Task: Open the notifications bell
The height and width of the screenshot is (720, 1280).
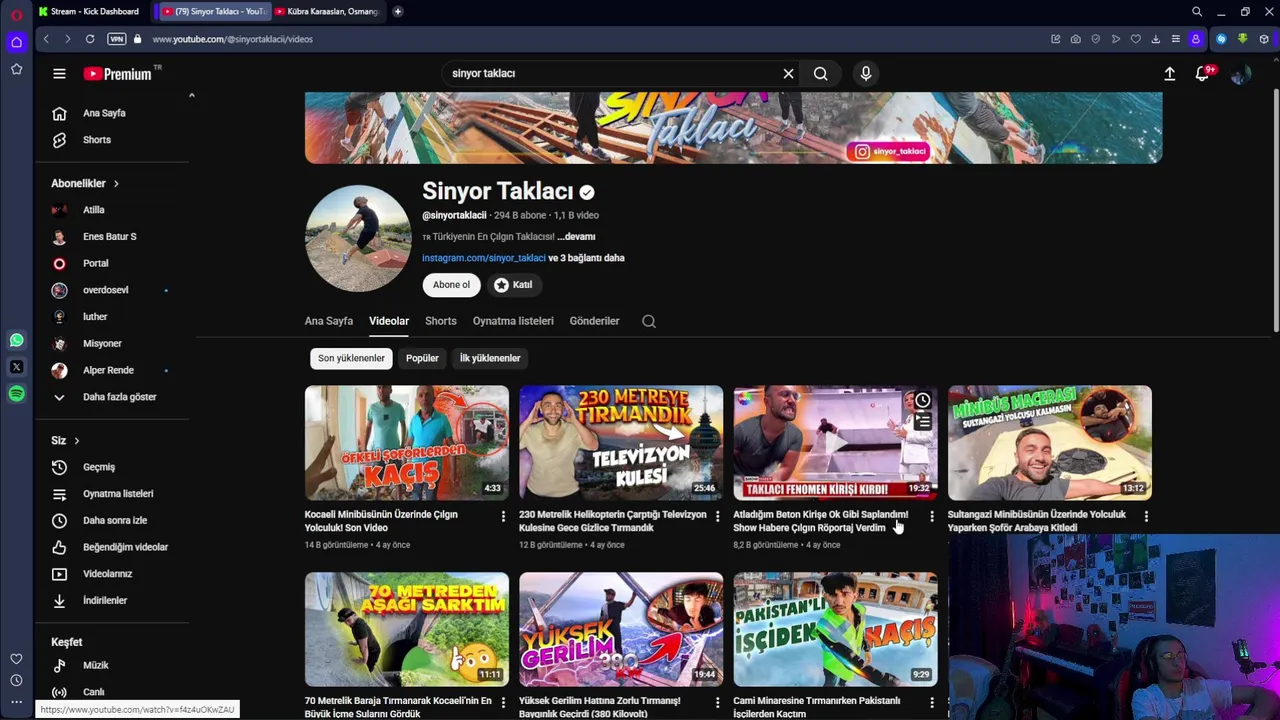Action: point(1203,73)
